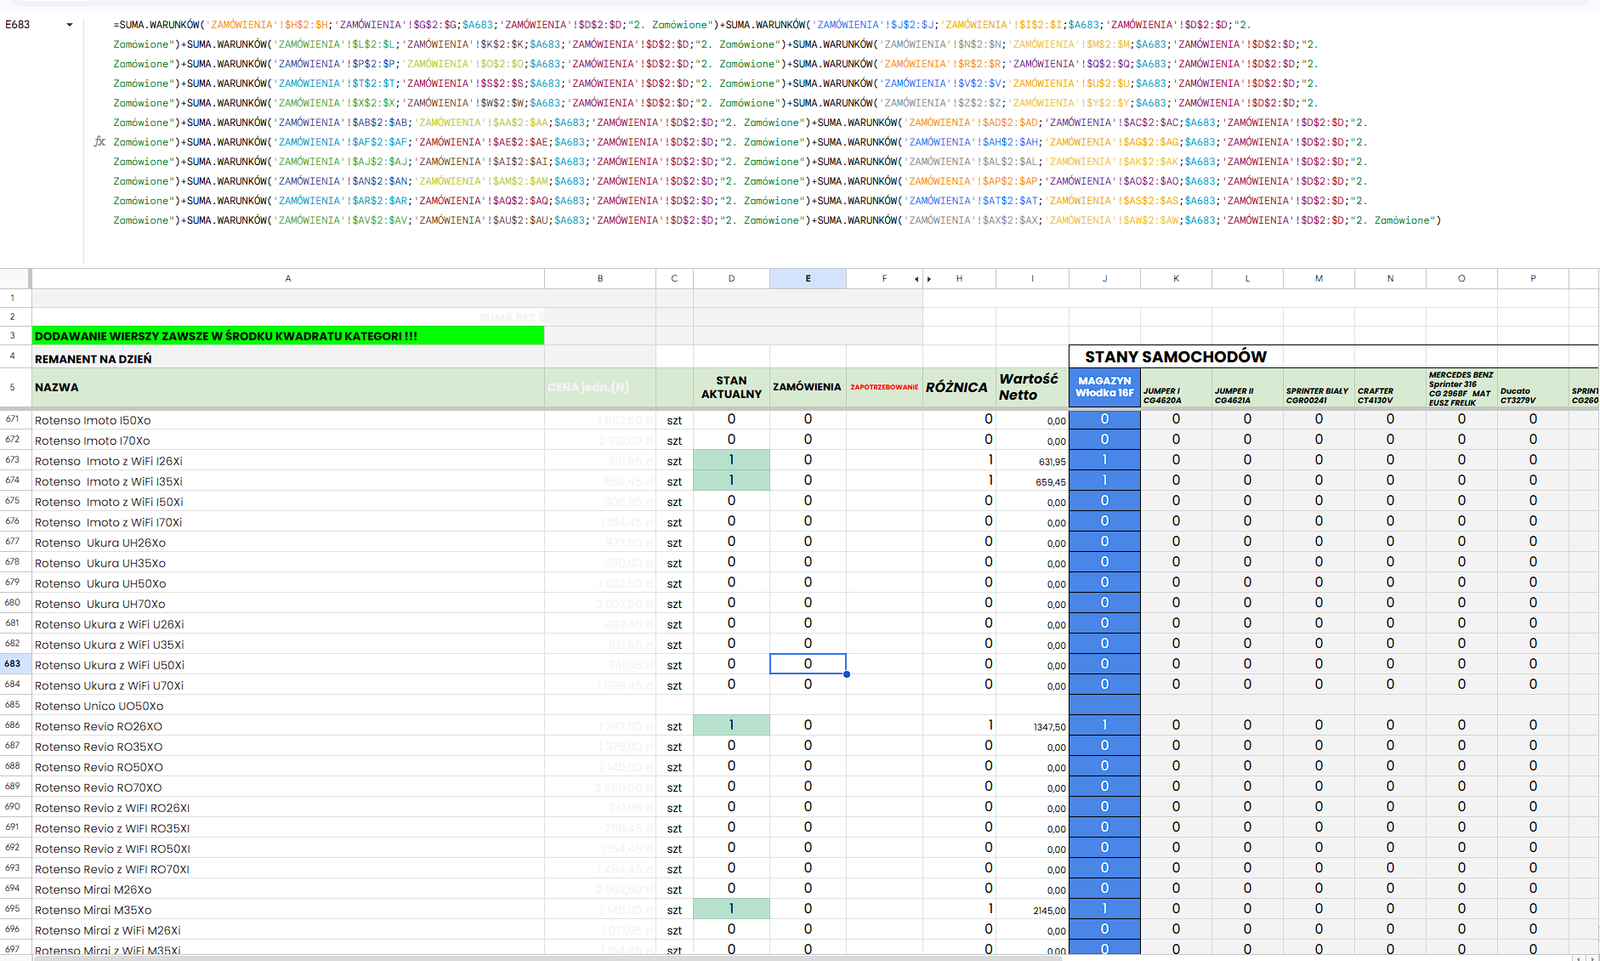Select column J header

[1104, 279]
